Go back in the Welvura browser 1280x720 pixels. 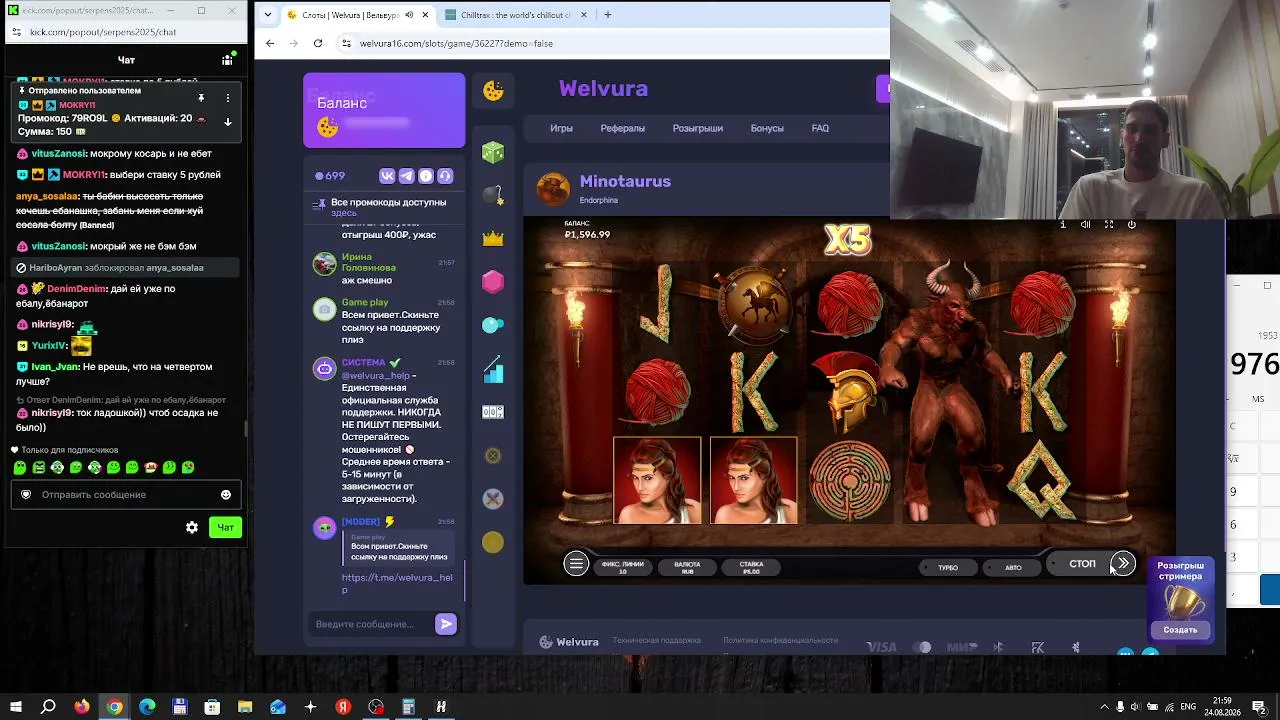[x=270, y=43]
